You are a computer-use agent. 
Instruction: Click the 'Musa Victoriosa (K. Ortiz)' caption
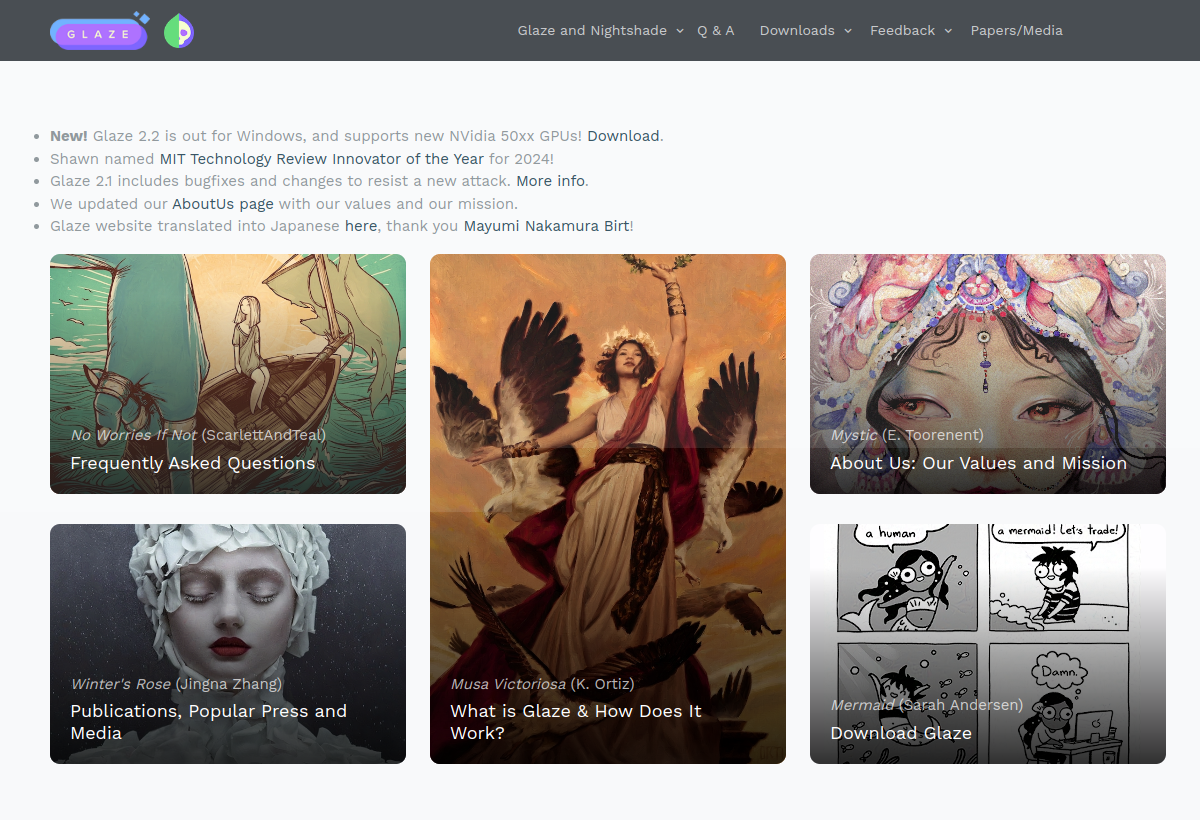point(542,684)
